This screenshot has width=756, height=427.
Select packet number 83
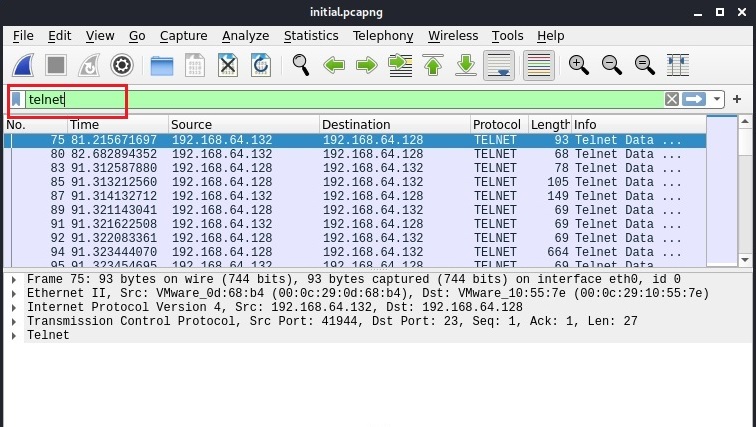[x=355, y=168]
